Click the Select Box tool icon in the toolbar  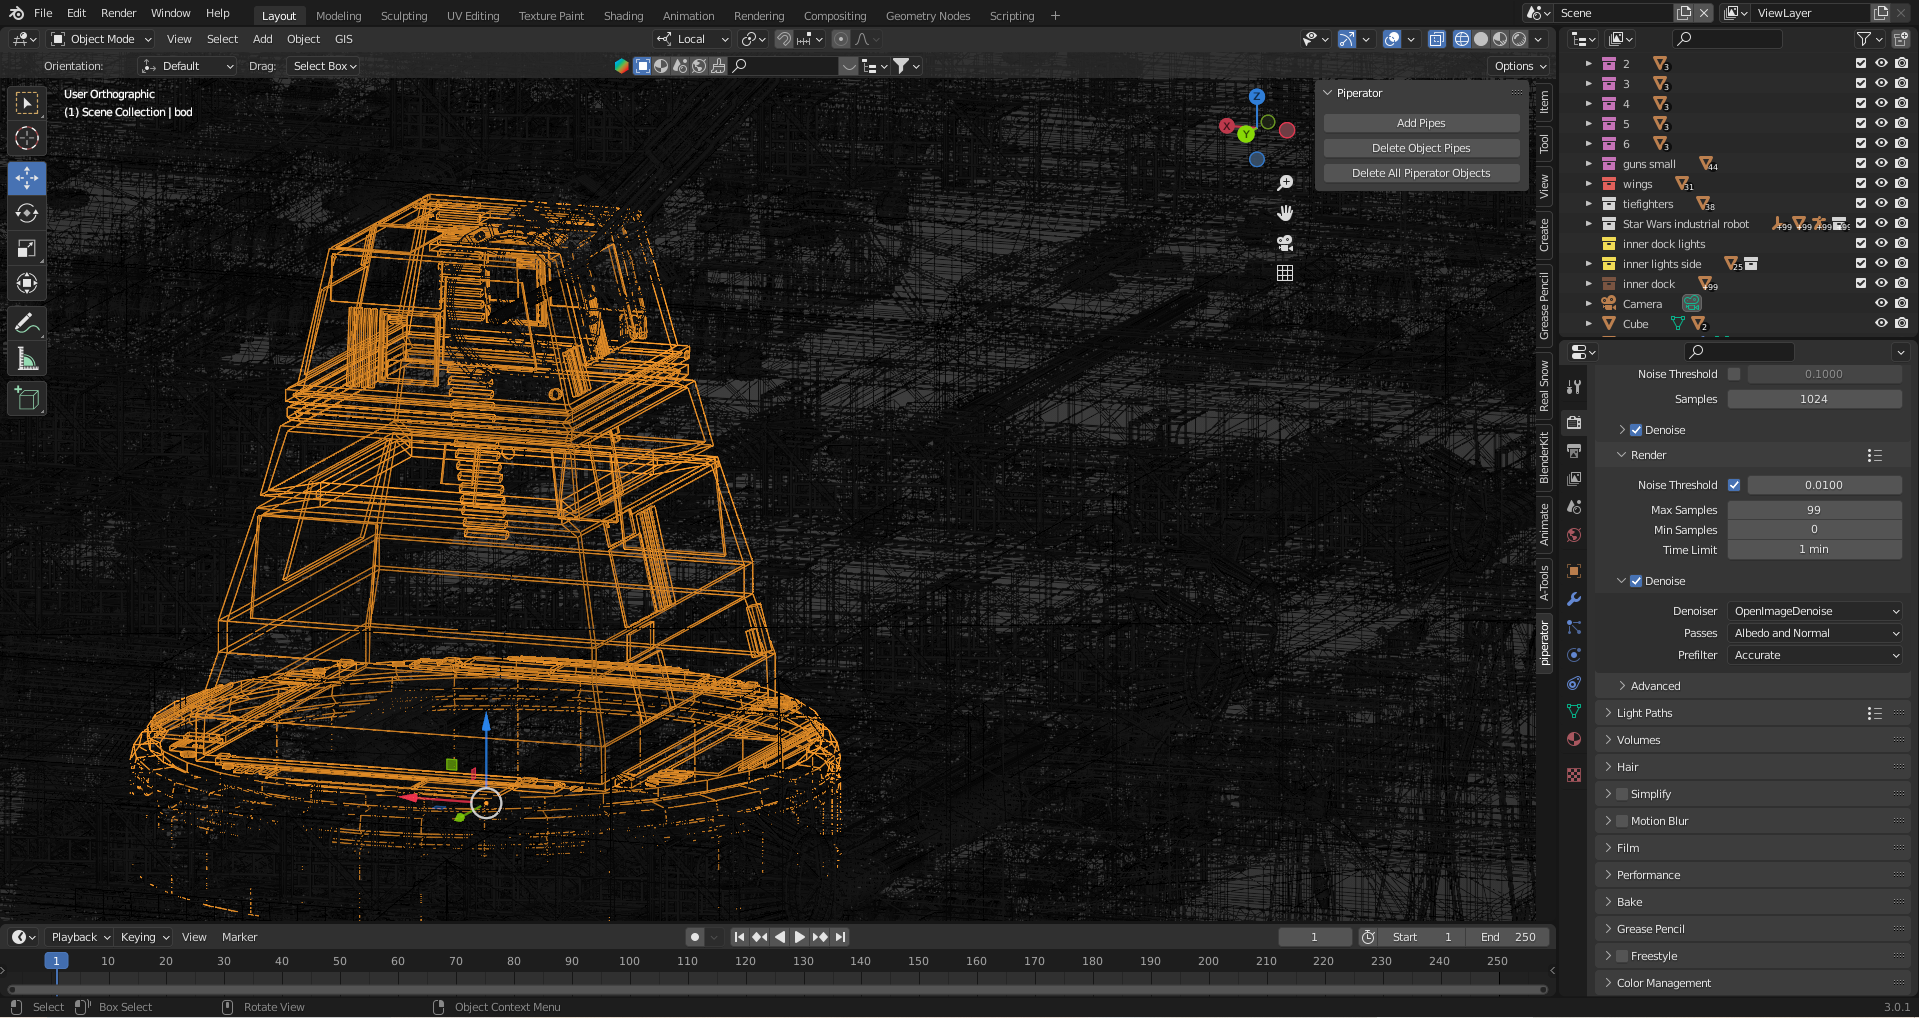pyautogui.click(x=27, y=103)
